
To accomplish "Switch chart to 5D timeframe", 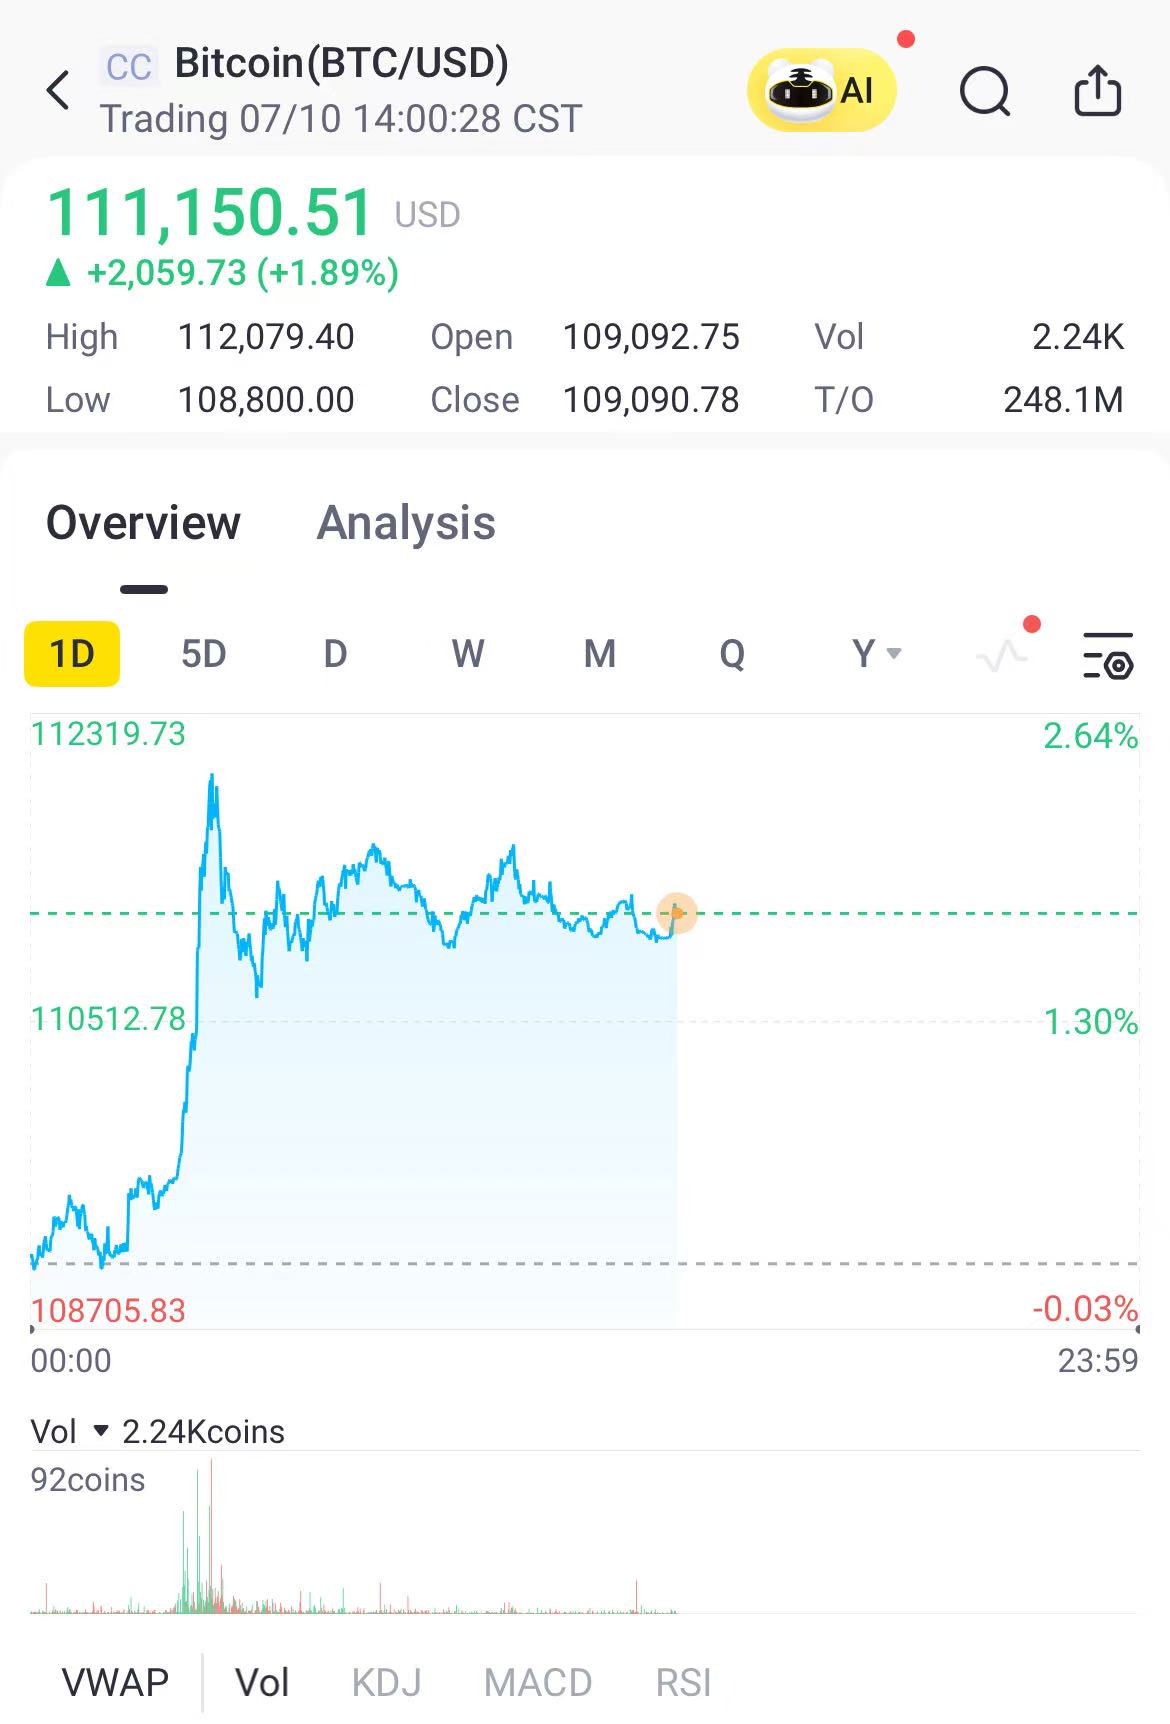I will coord(204,654).
